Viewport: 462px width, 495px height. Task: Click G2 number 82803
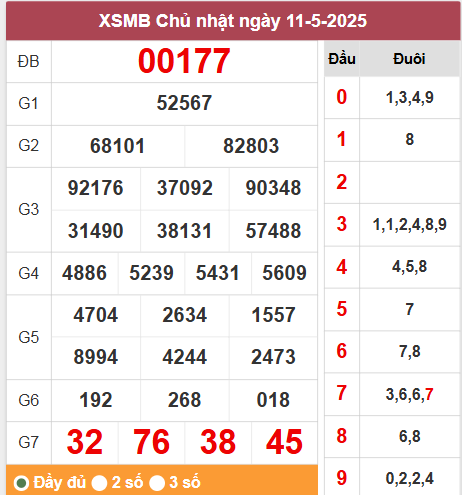click(251, 146)
